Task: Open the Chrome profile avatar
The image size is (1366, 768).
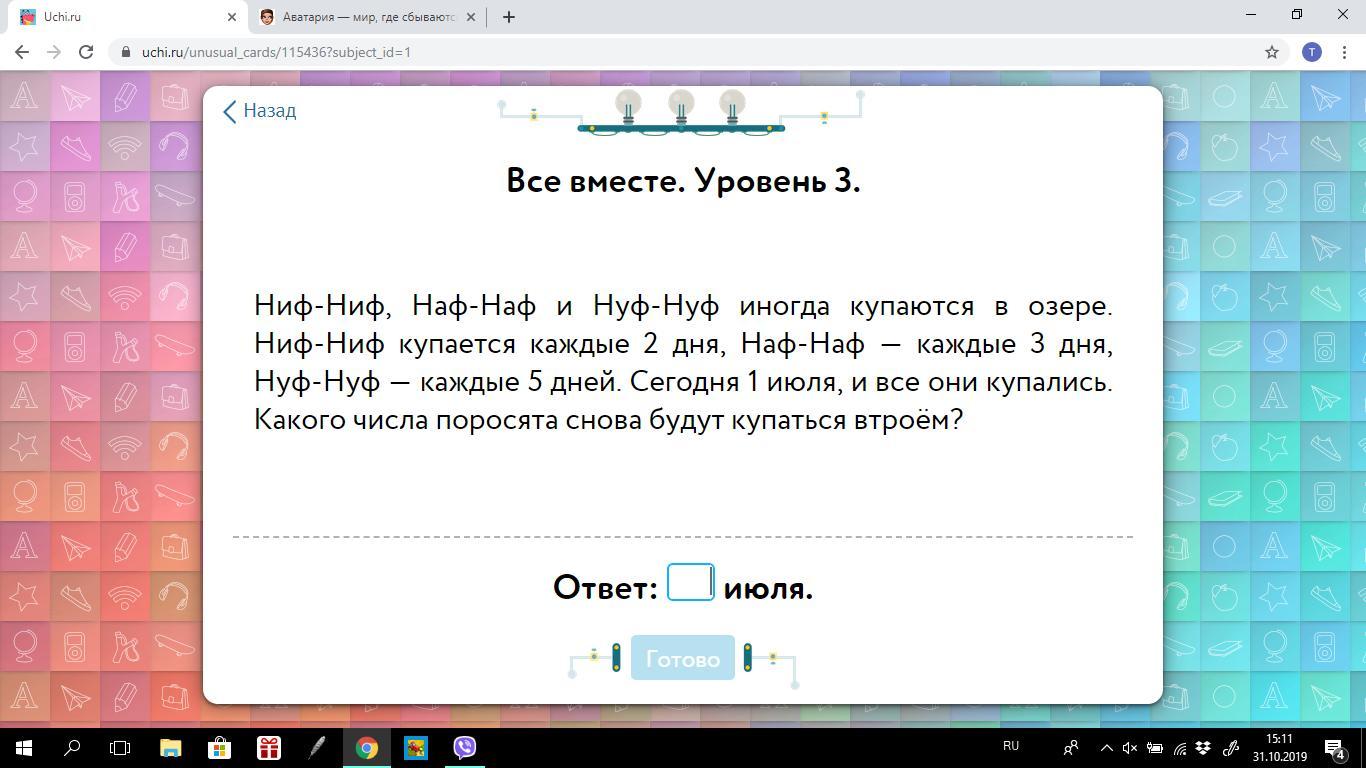Action: [x=1312, y=52]
